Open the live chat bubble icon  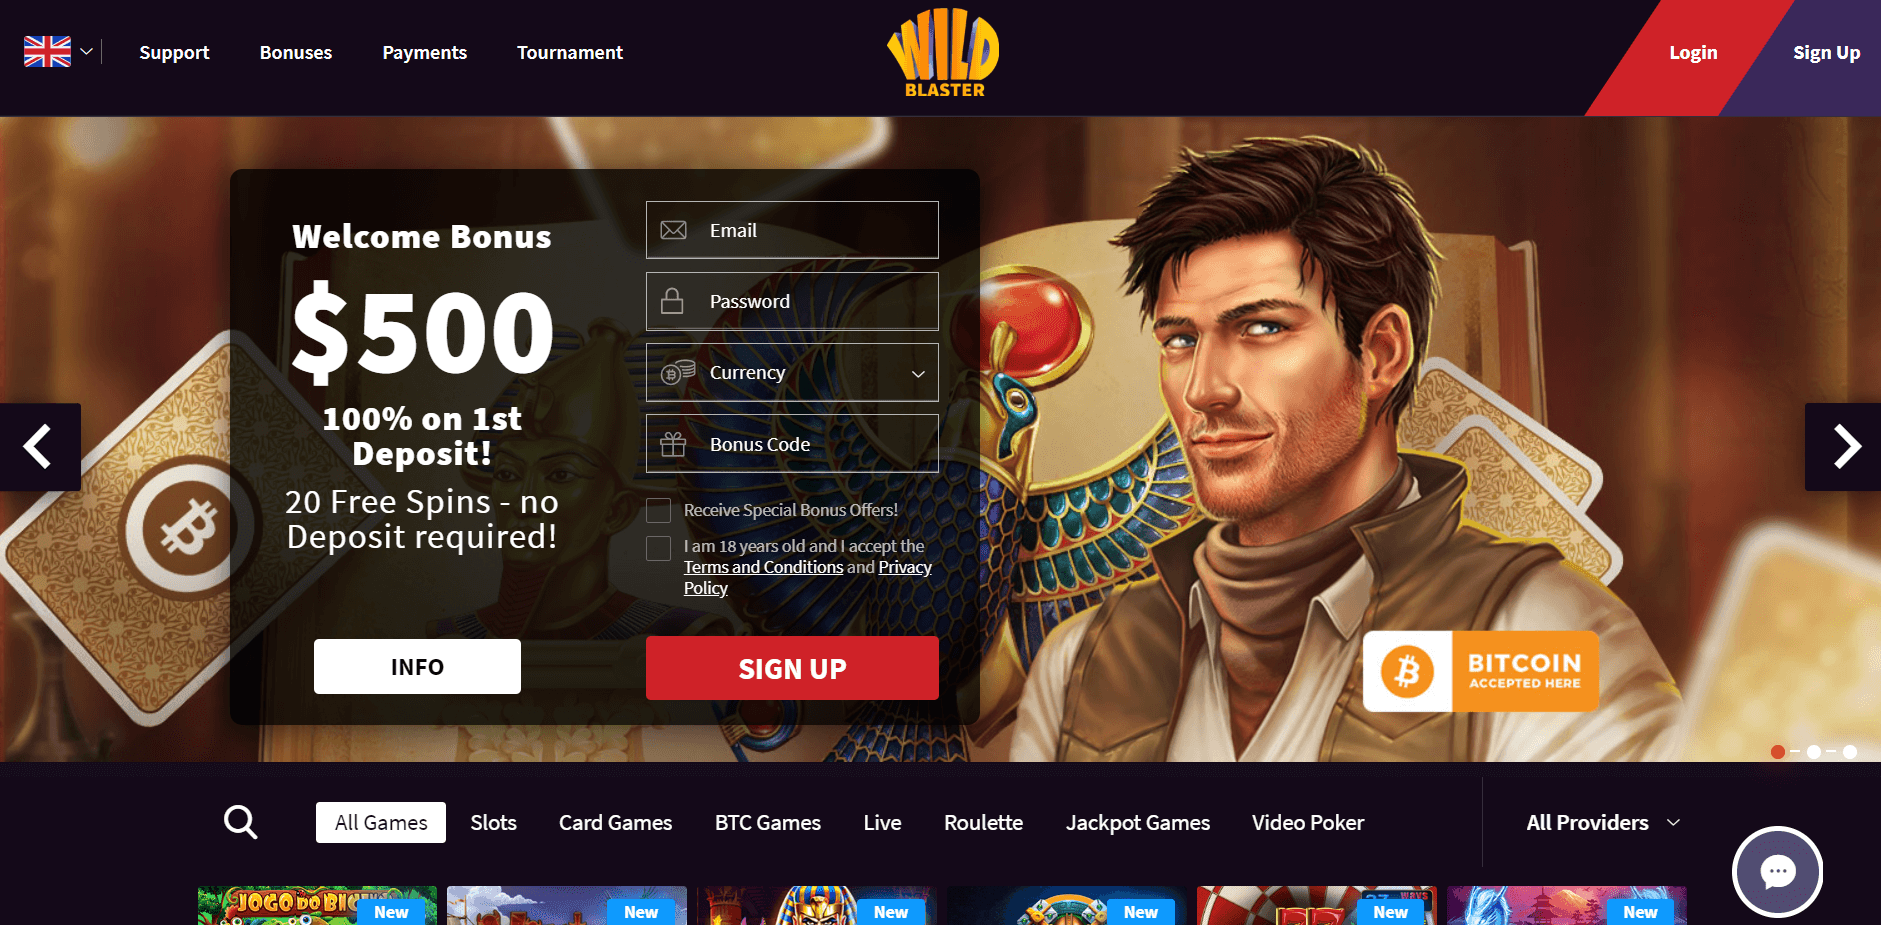[x=1777, y=872]
